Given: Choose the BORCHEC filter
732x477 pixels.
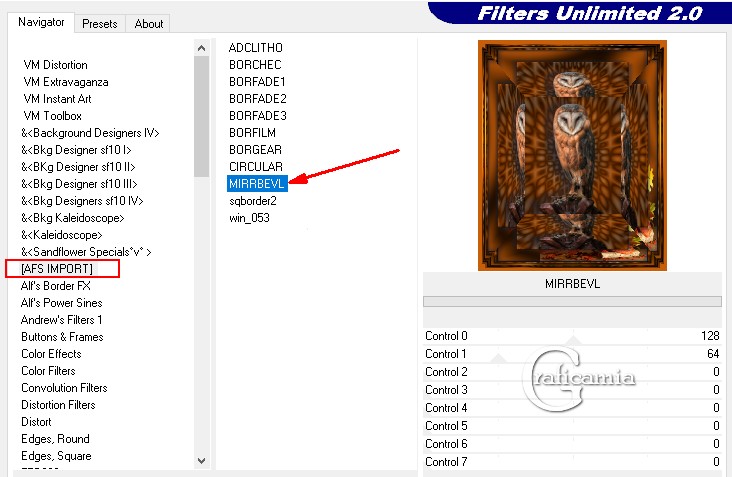Looking at the screenshot, I should [x=255, y=65].
